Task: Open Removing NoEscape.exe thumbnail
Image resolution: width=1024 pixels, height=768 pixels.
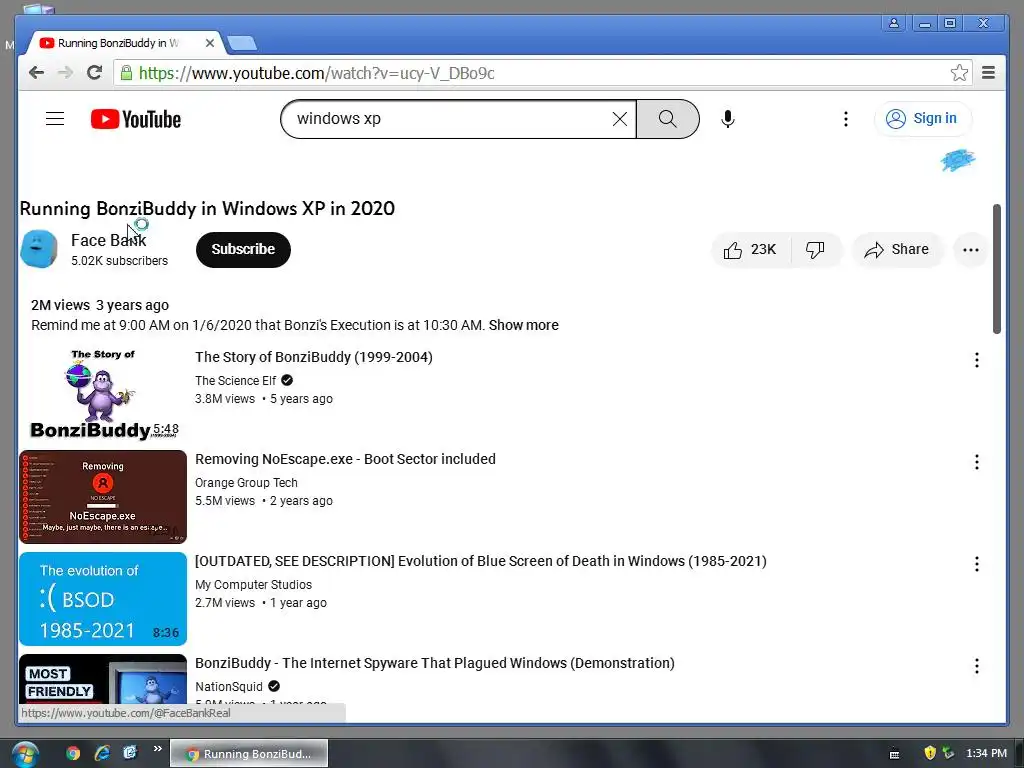Action: click(103, 496)
